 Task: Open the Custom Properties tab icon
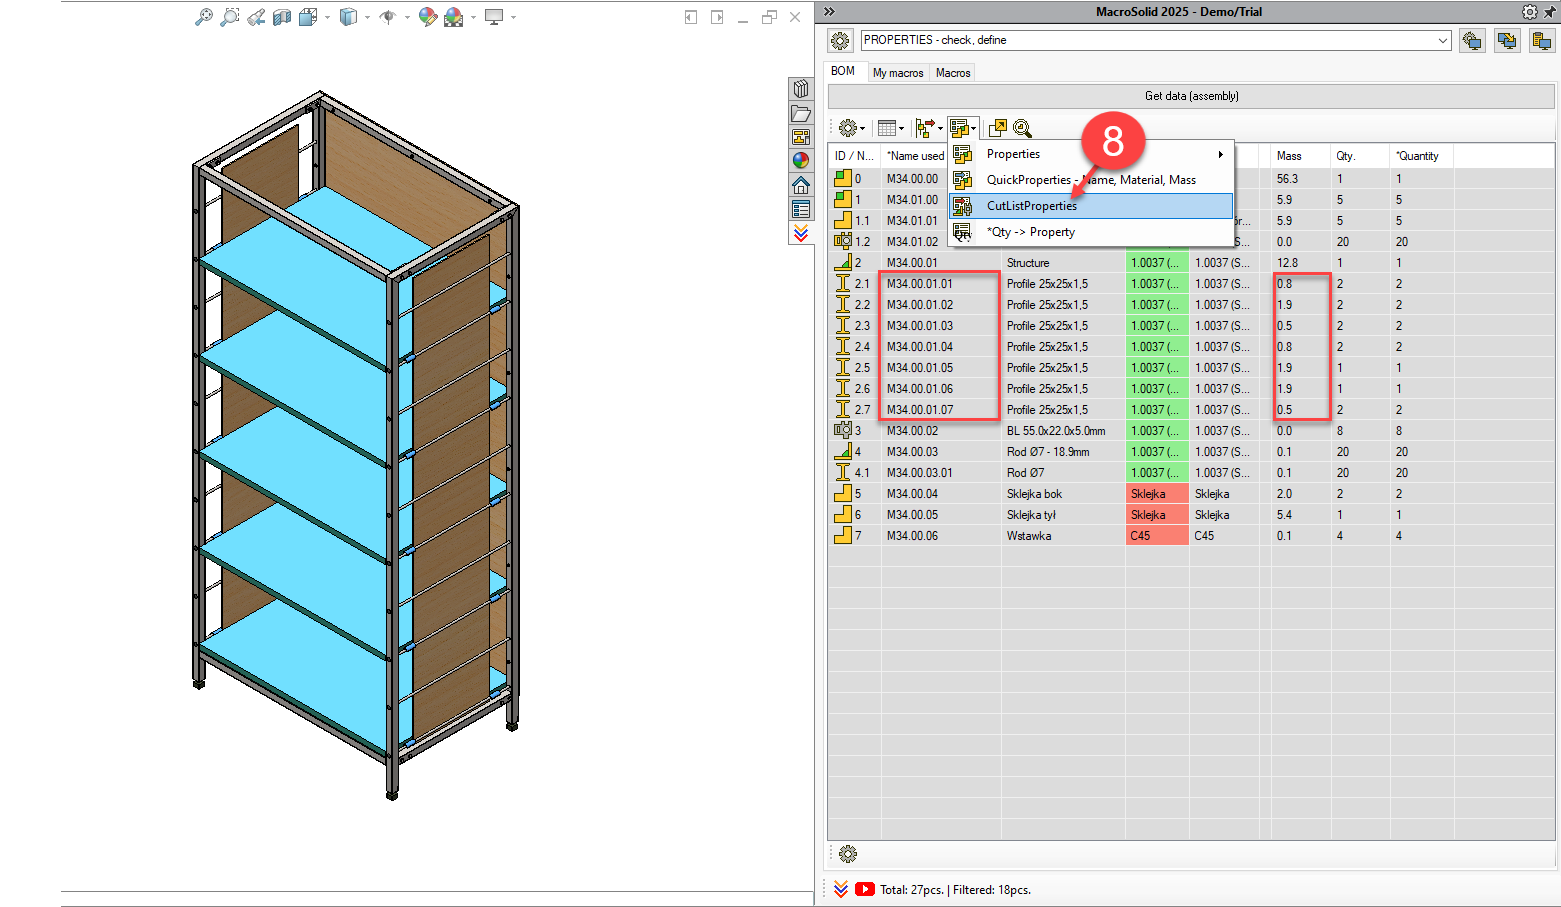coord(801,209)
